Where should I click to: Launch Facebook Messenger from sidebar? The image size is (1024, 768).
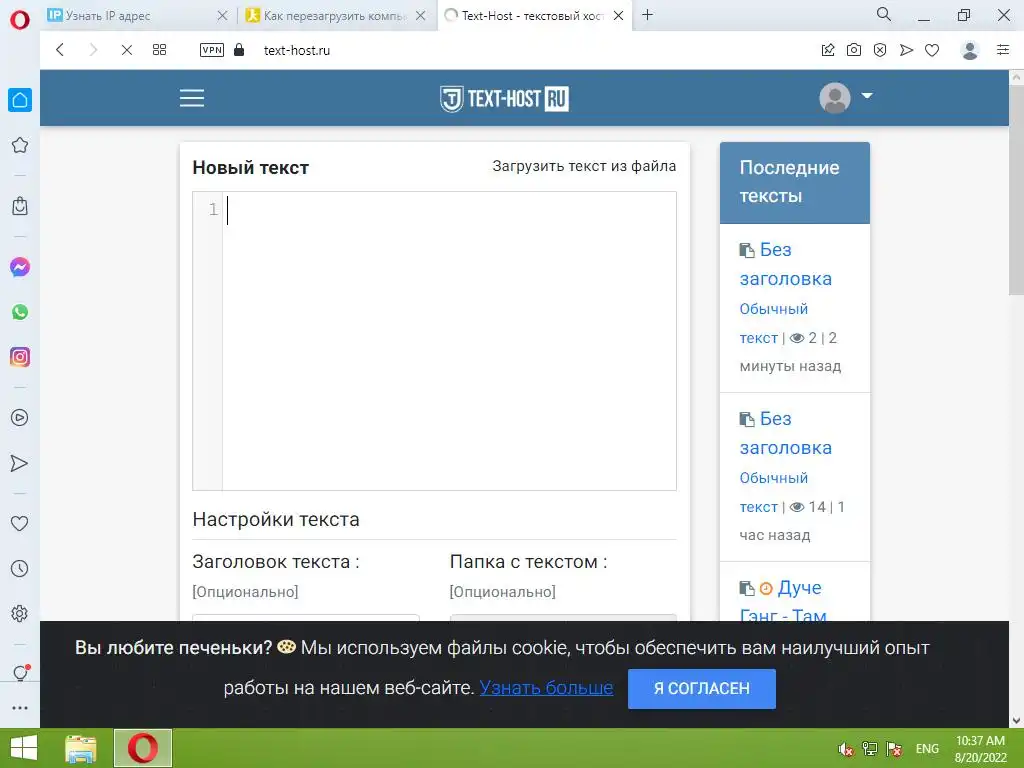(x=20, y=267)
